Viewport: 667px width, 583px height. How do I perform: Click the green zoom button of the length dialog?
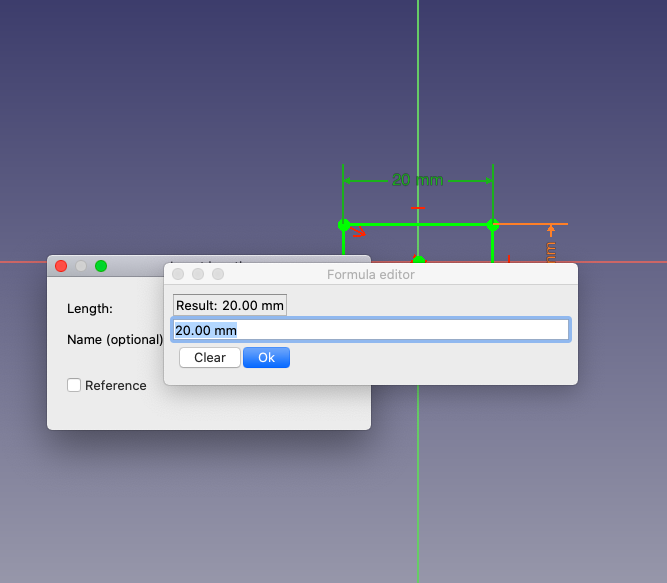pyautogui.click(x=101, y=266)
